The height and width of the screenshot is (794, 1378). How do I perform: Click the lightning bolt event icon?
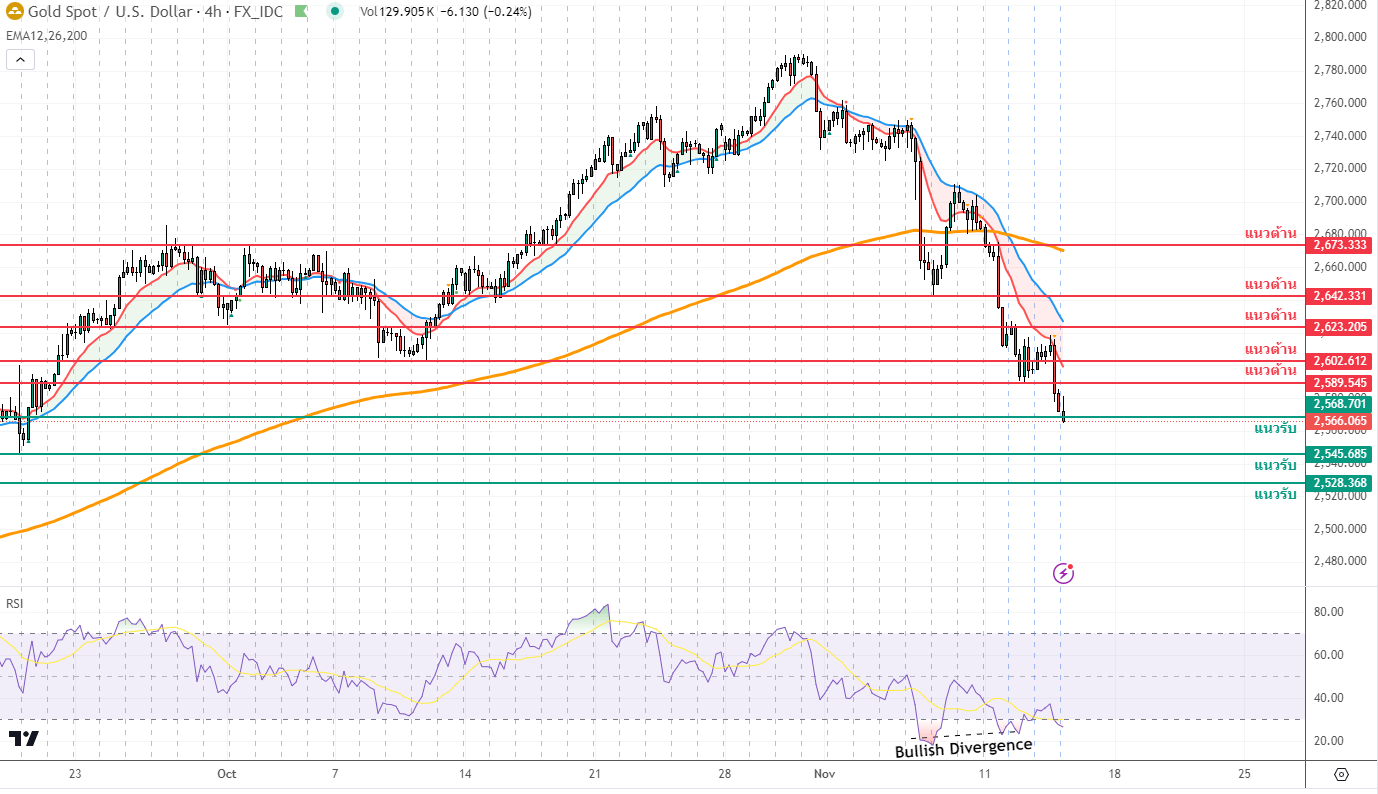(x=1064, y=573)
